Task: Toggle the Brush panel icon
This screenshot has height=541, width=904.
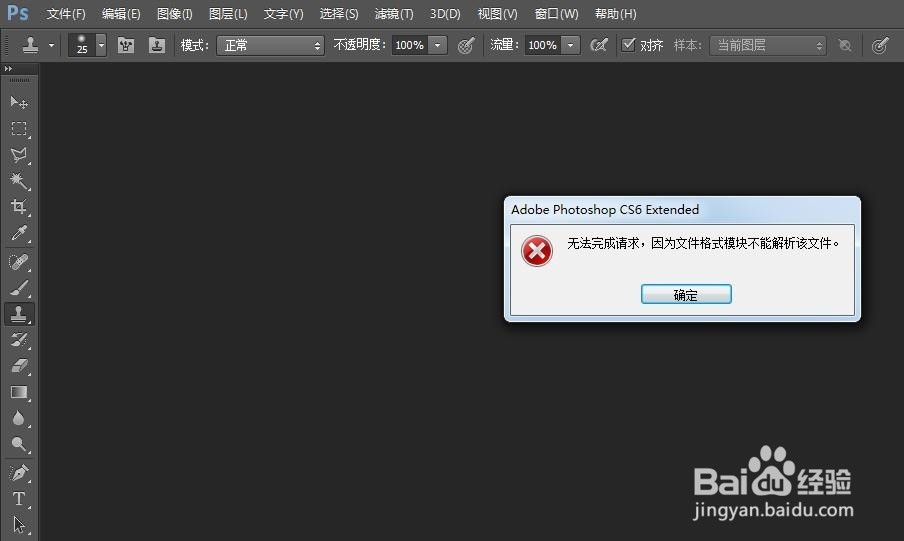Action: click(x=126, y=45)
